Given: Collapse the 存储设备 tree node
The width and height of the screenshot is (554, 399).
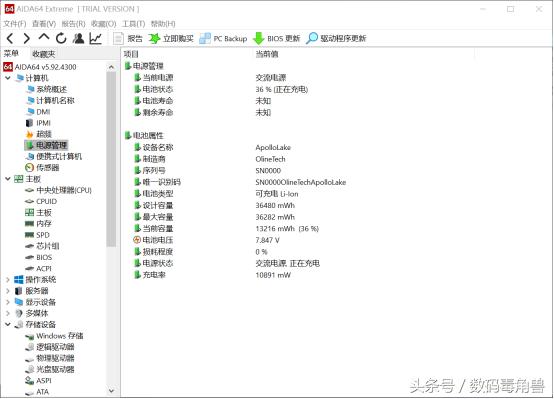Looking at the screenshot, I should (x=8, y=324).
